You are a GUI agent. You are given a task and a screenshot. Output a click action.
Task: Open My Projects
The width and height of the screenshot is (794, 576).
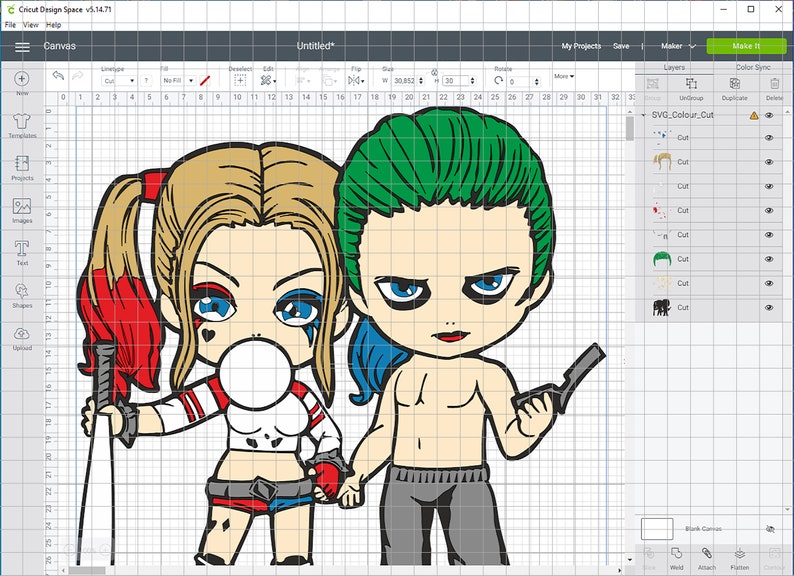click(x=581, y=46)
